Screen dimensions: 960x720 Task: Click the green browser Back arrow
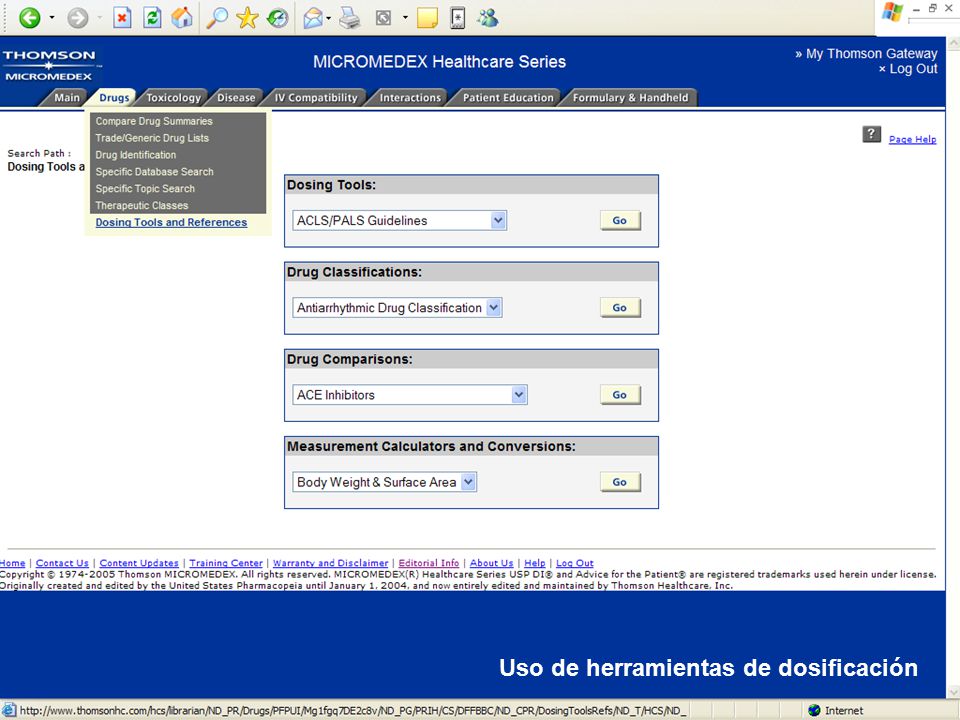click(x=29, y=18)
